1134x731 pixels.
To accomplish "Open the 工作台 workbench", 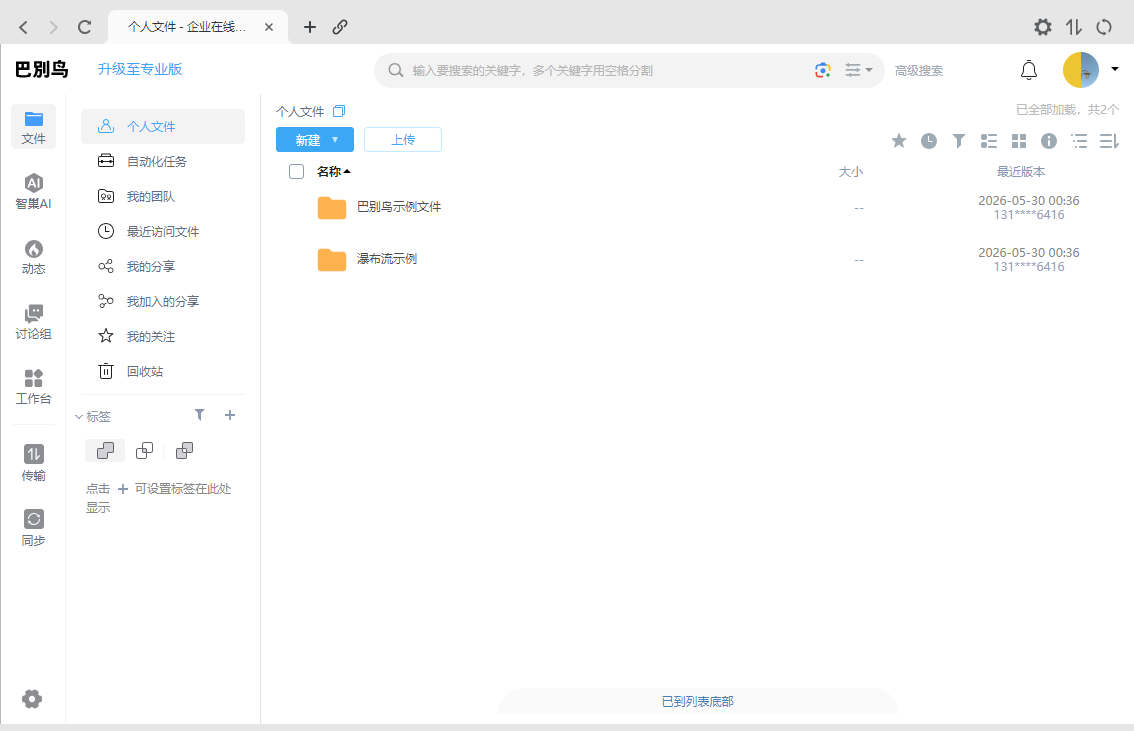I will 33,387.
